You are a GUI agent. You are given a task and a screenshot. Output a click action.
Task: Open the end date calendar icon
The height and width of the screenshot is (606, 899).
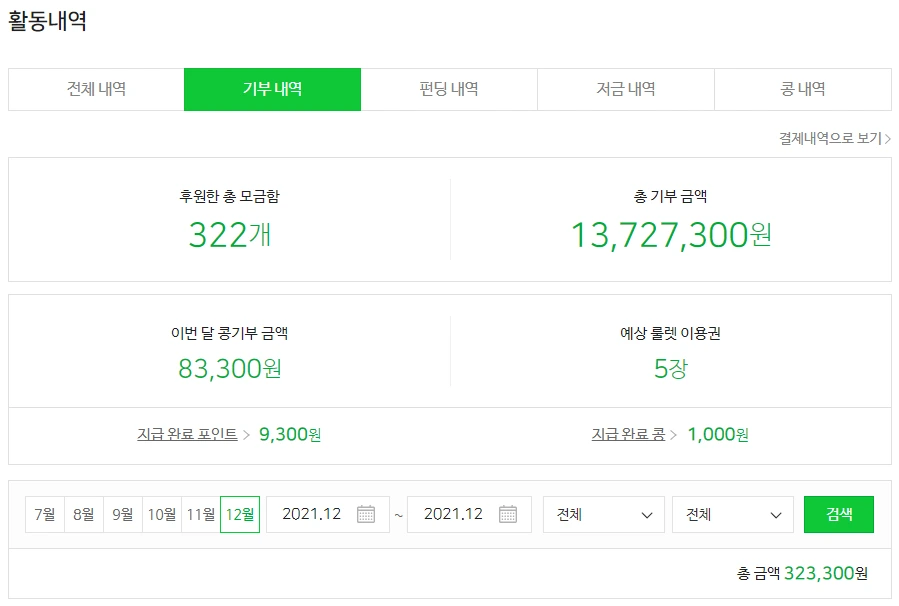click(x=506, y=514)
